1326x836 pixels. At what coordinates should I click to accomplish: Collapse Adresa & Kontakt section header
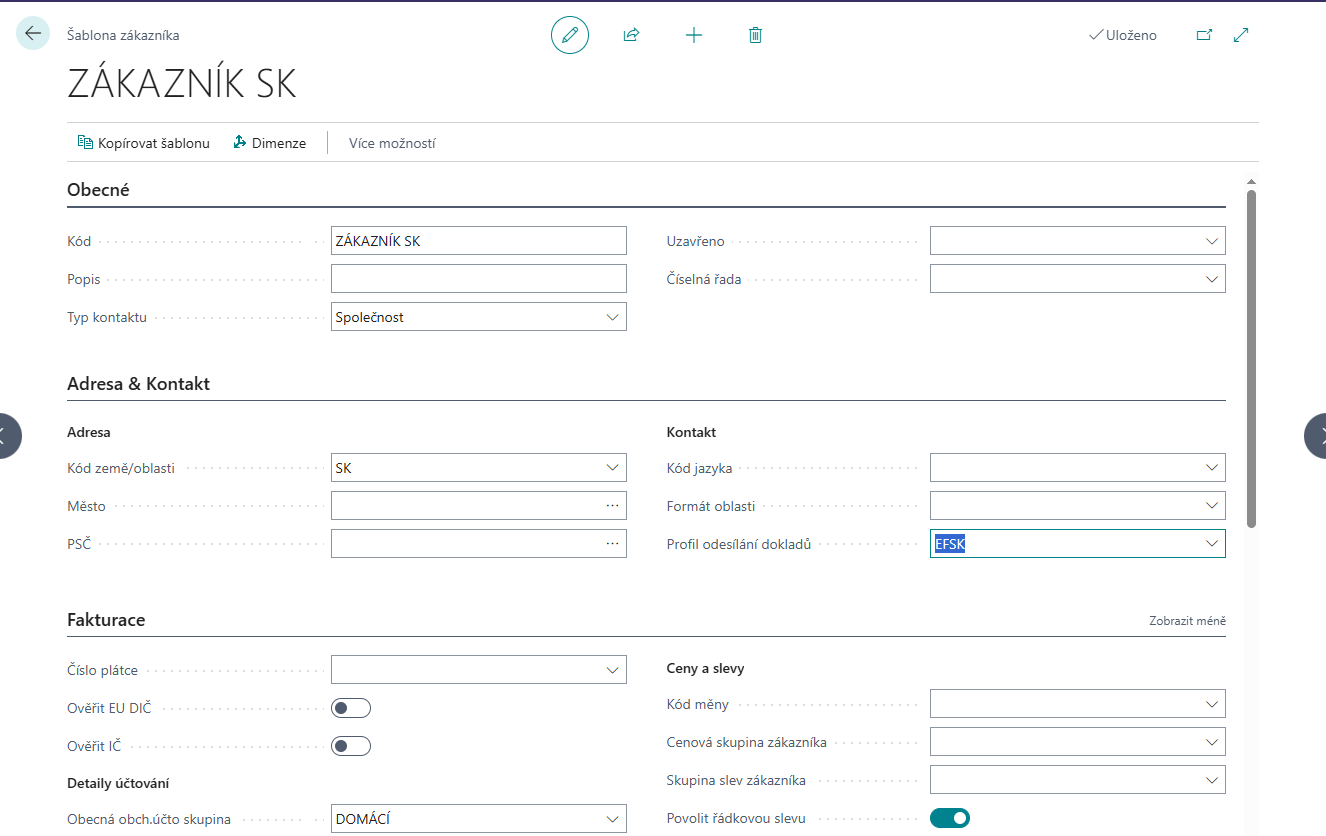click(x=138, y=384)
